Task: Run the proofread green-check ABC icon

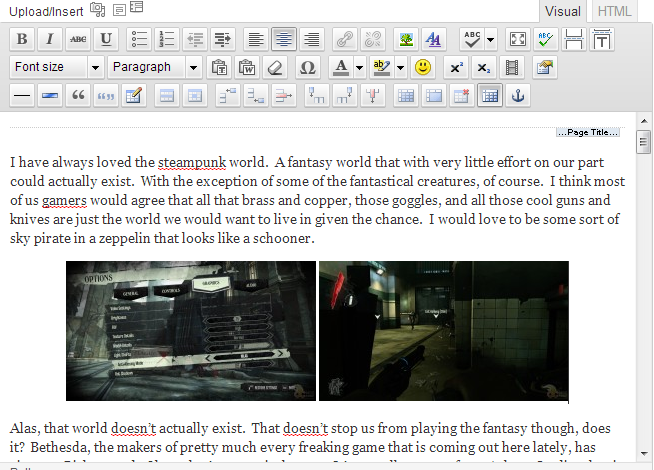Action: (x=546, y=39)
